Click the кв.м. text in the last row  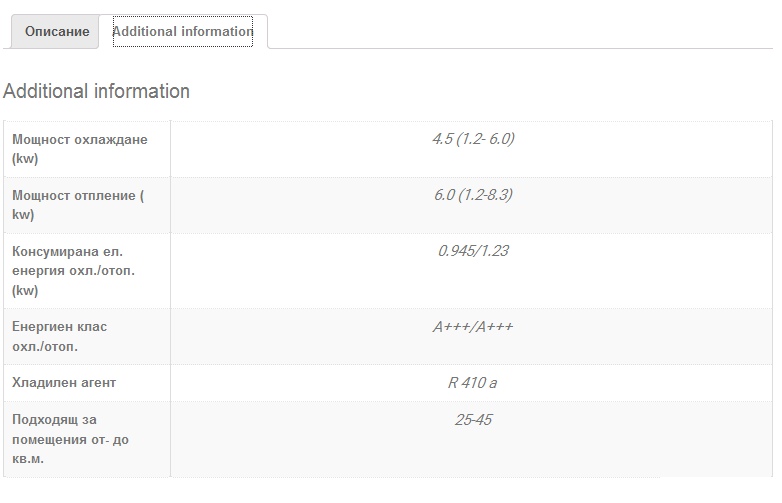28,459
